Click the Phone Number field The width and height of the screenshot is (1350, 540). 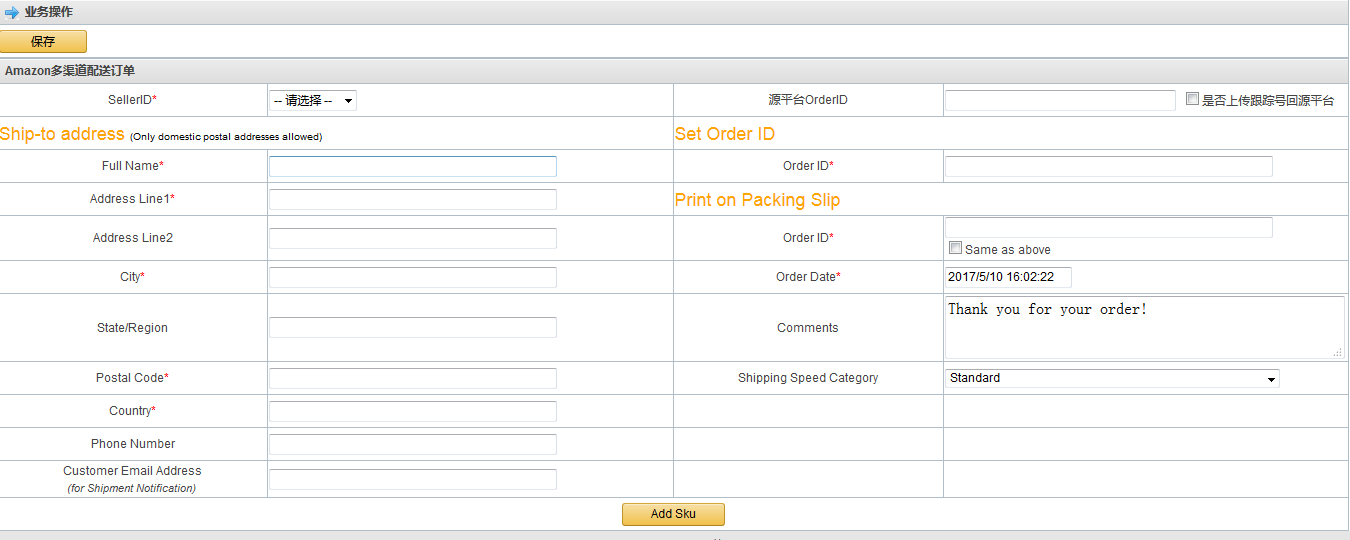(x=412, y=444)
